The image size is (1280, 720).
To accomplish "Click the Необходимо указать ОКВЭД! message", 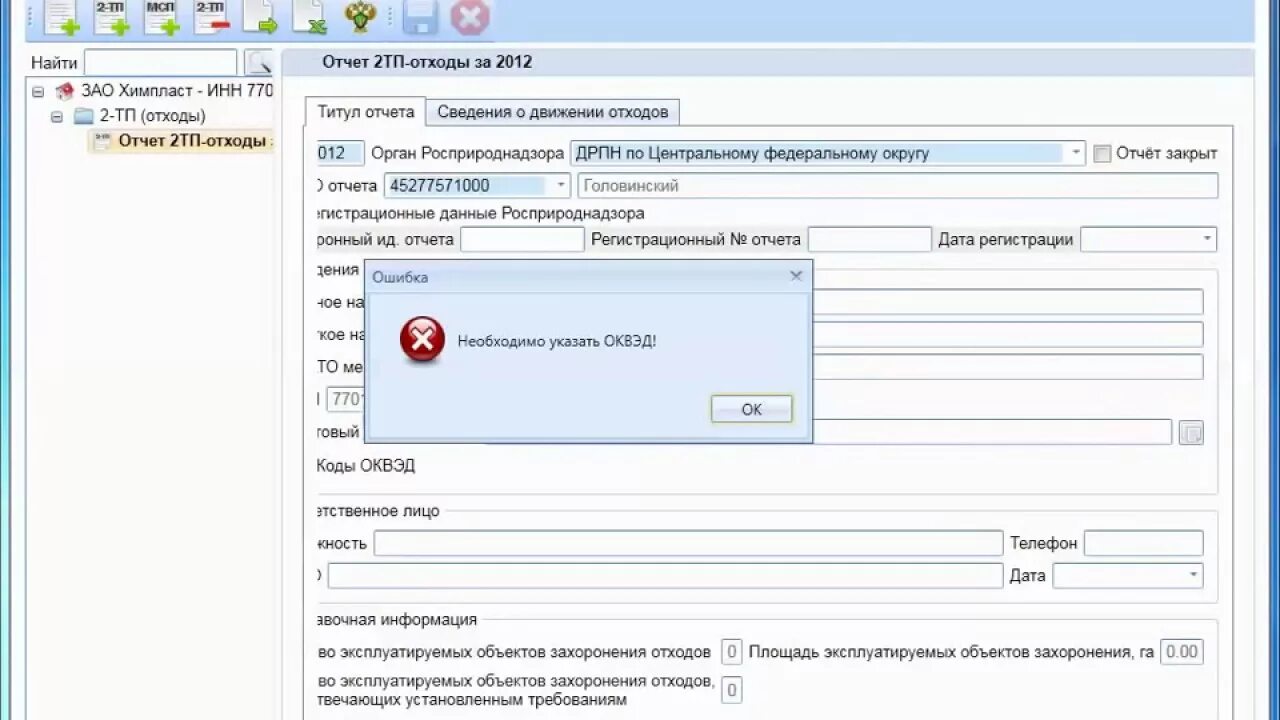I will click(x=557, y=341).
